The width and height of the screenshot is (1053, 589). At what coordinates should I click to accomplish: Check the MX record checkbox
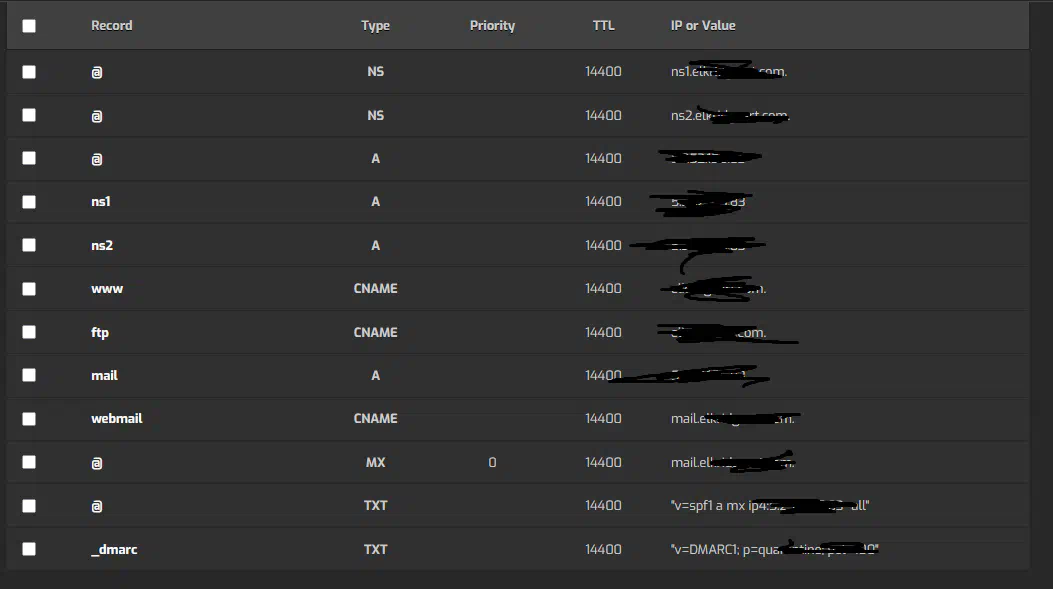[29, 462]
